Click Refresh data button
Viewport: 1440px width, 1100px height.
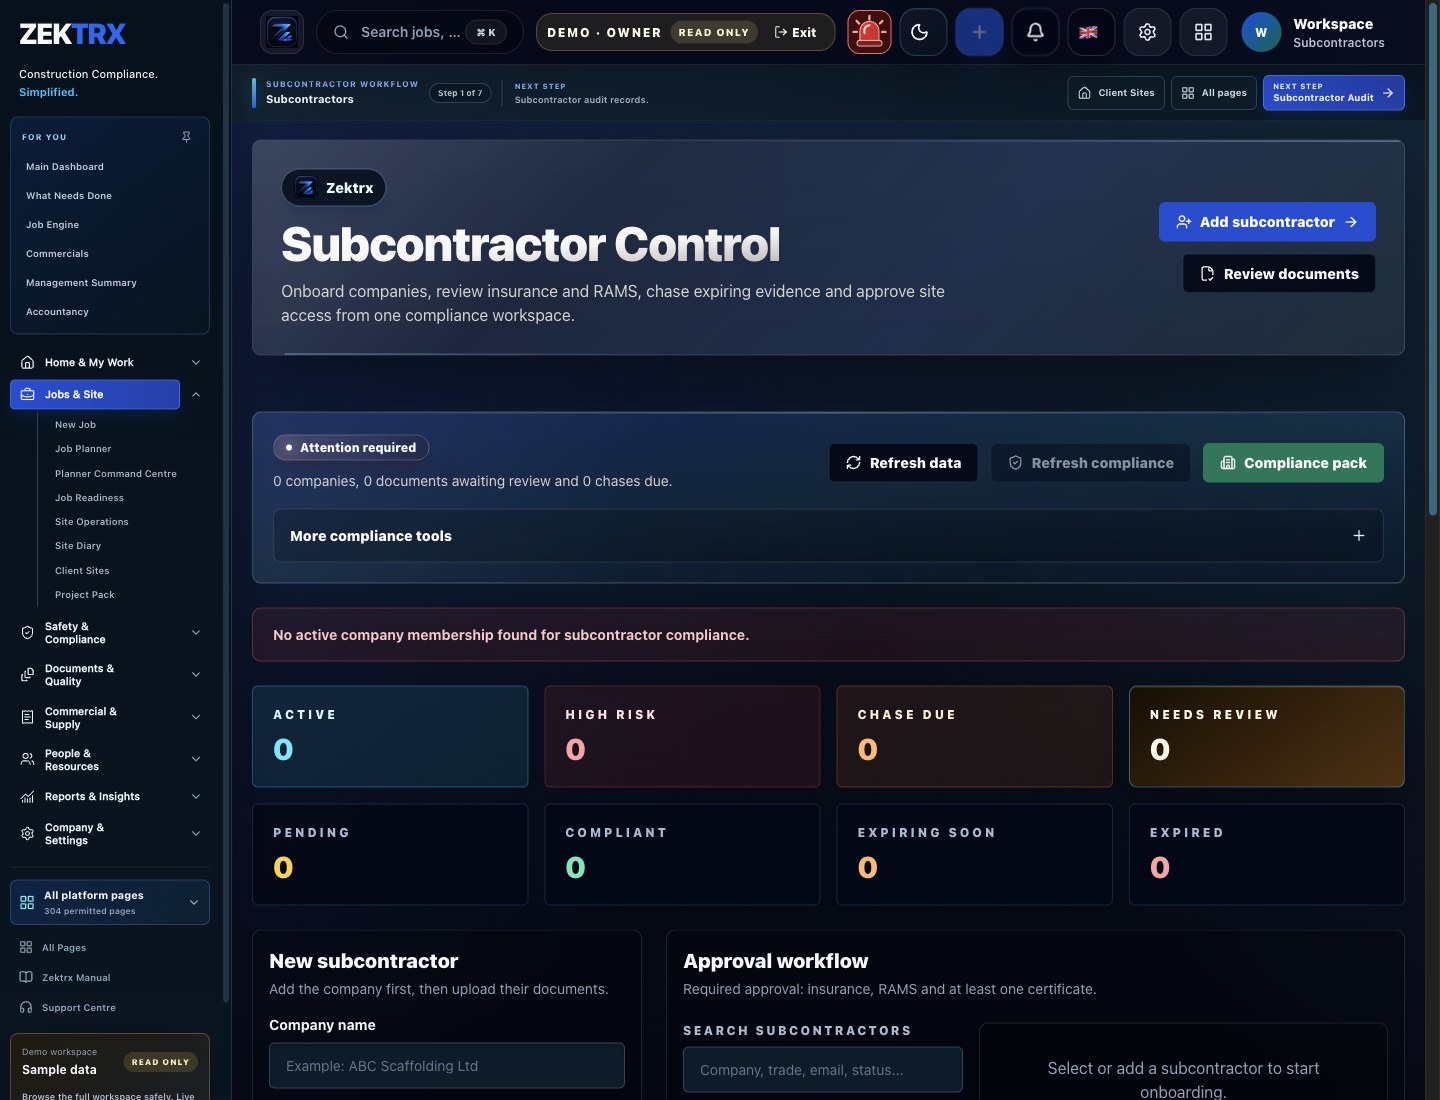pyautogui.click(x=903, y=463)
